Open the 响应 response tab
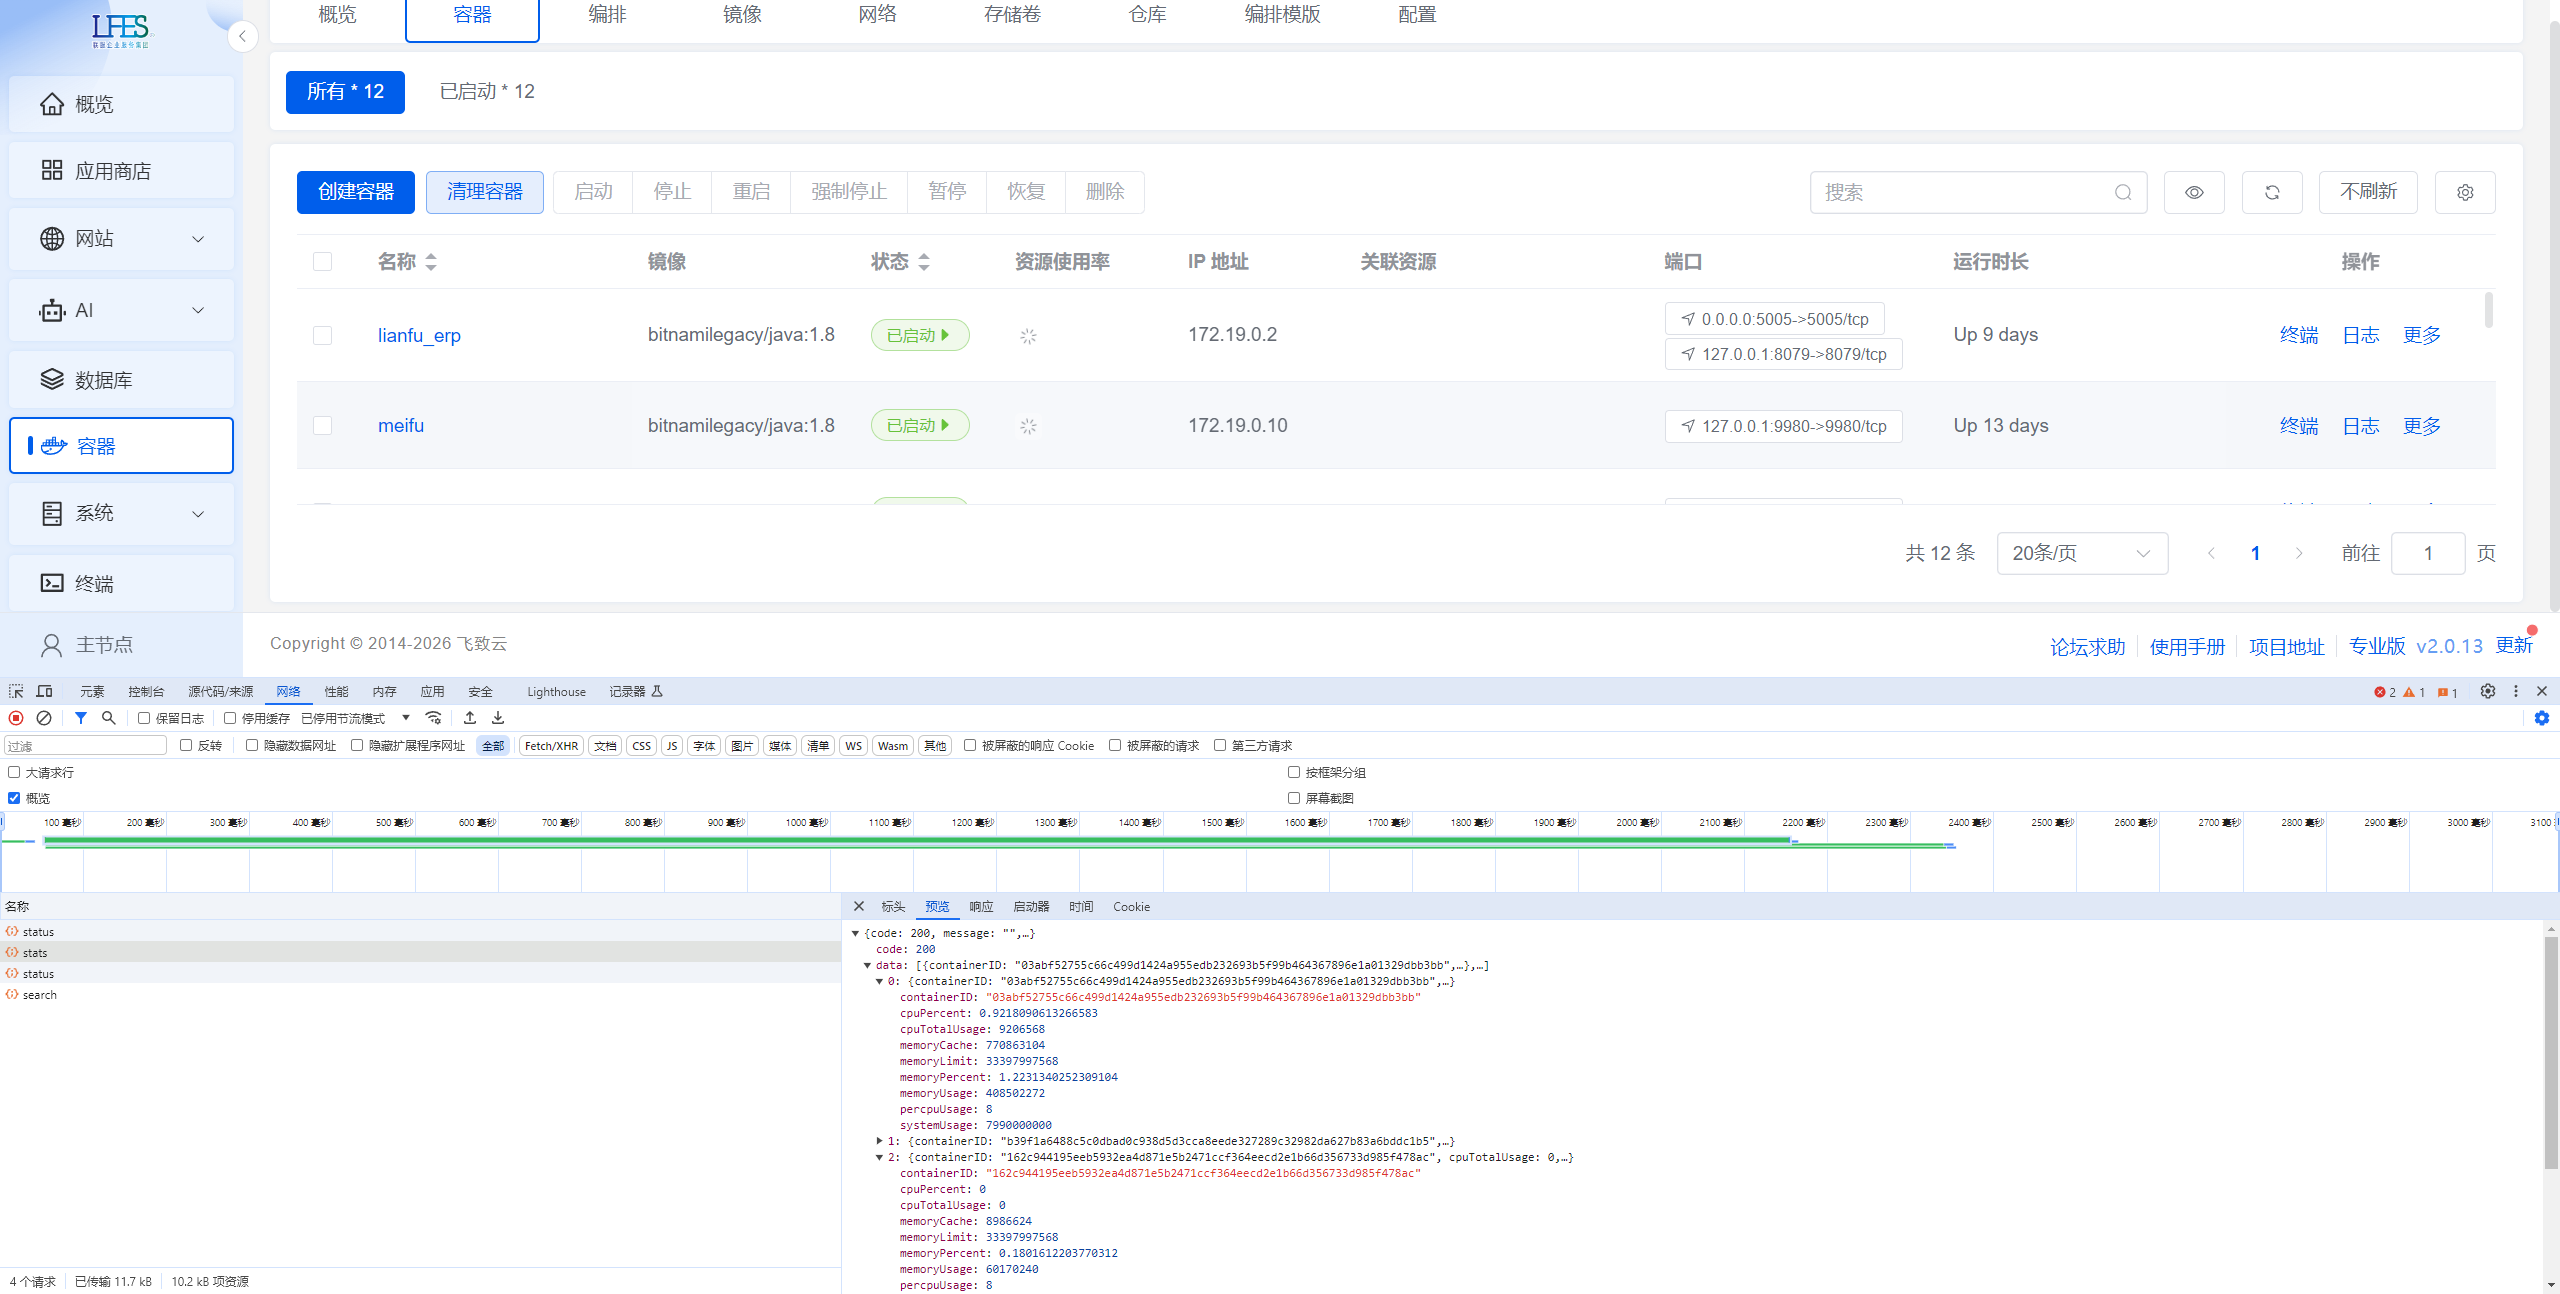Viewport: 2560px width, 1294px height. pyautogui.click(x=981, y=906)
